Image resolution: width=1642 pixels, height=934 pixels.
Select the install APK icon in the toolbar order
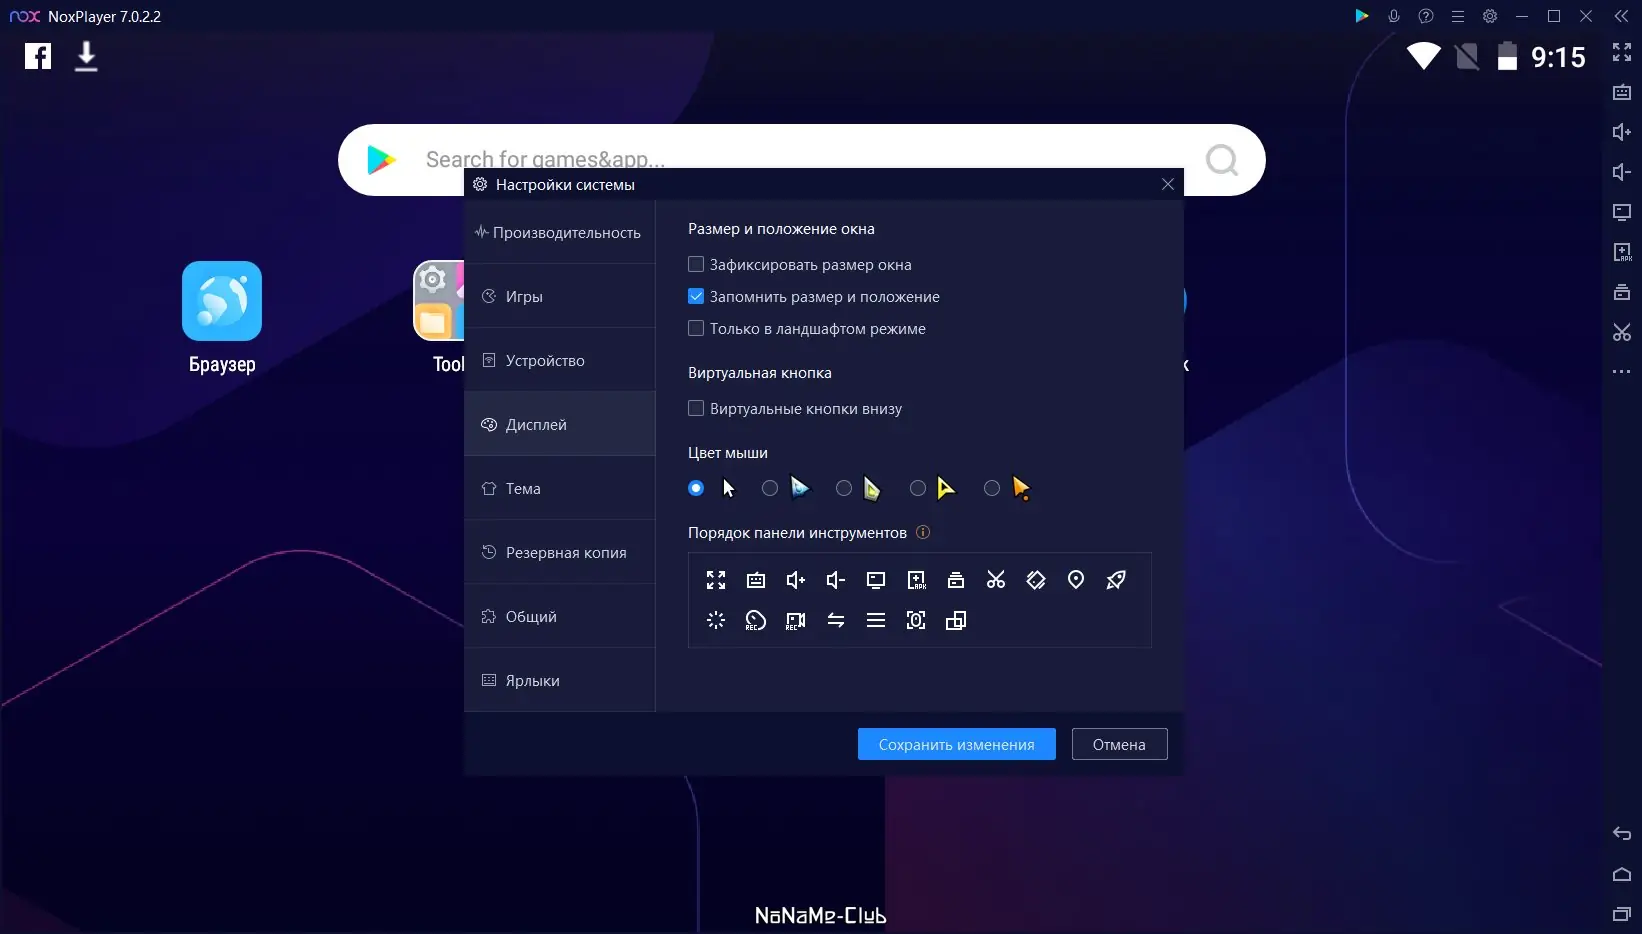[x=916, y=580]
